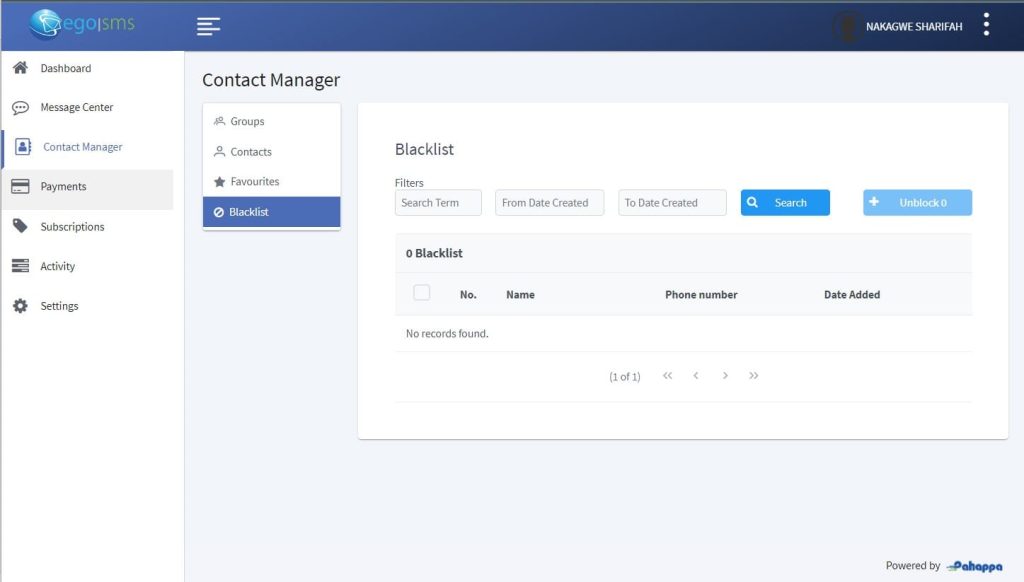Tick the select-all checkbox in table header
Image resolution: width=1024 pixels, height=582 pixels.
tap(421, 293)
